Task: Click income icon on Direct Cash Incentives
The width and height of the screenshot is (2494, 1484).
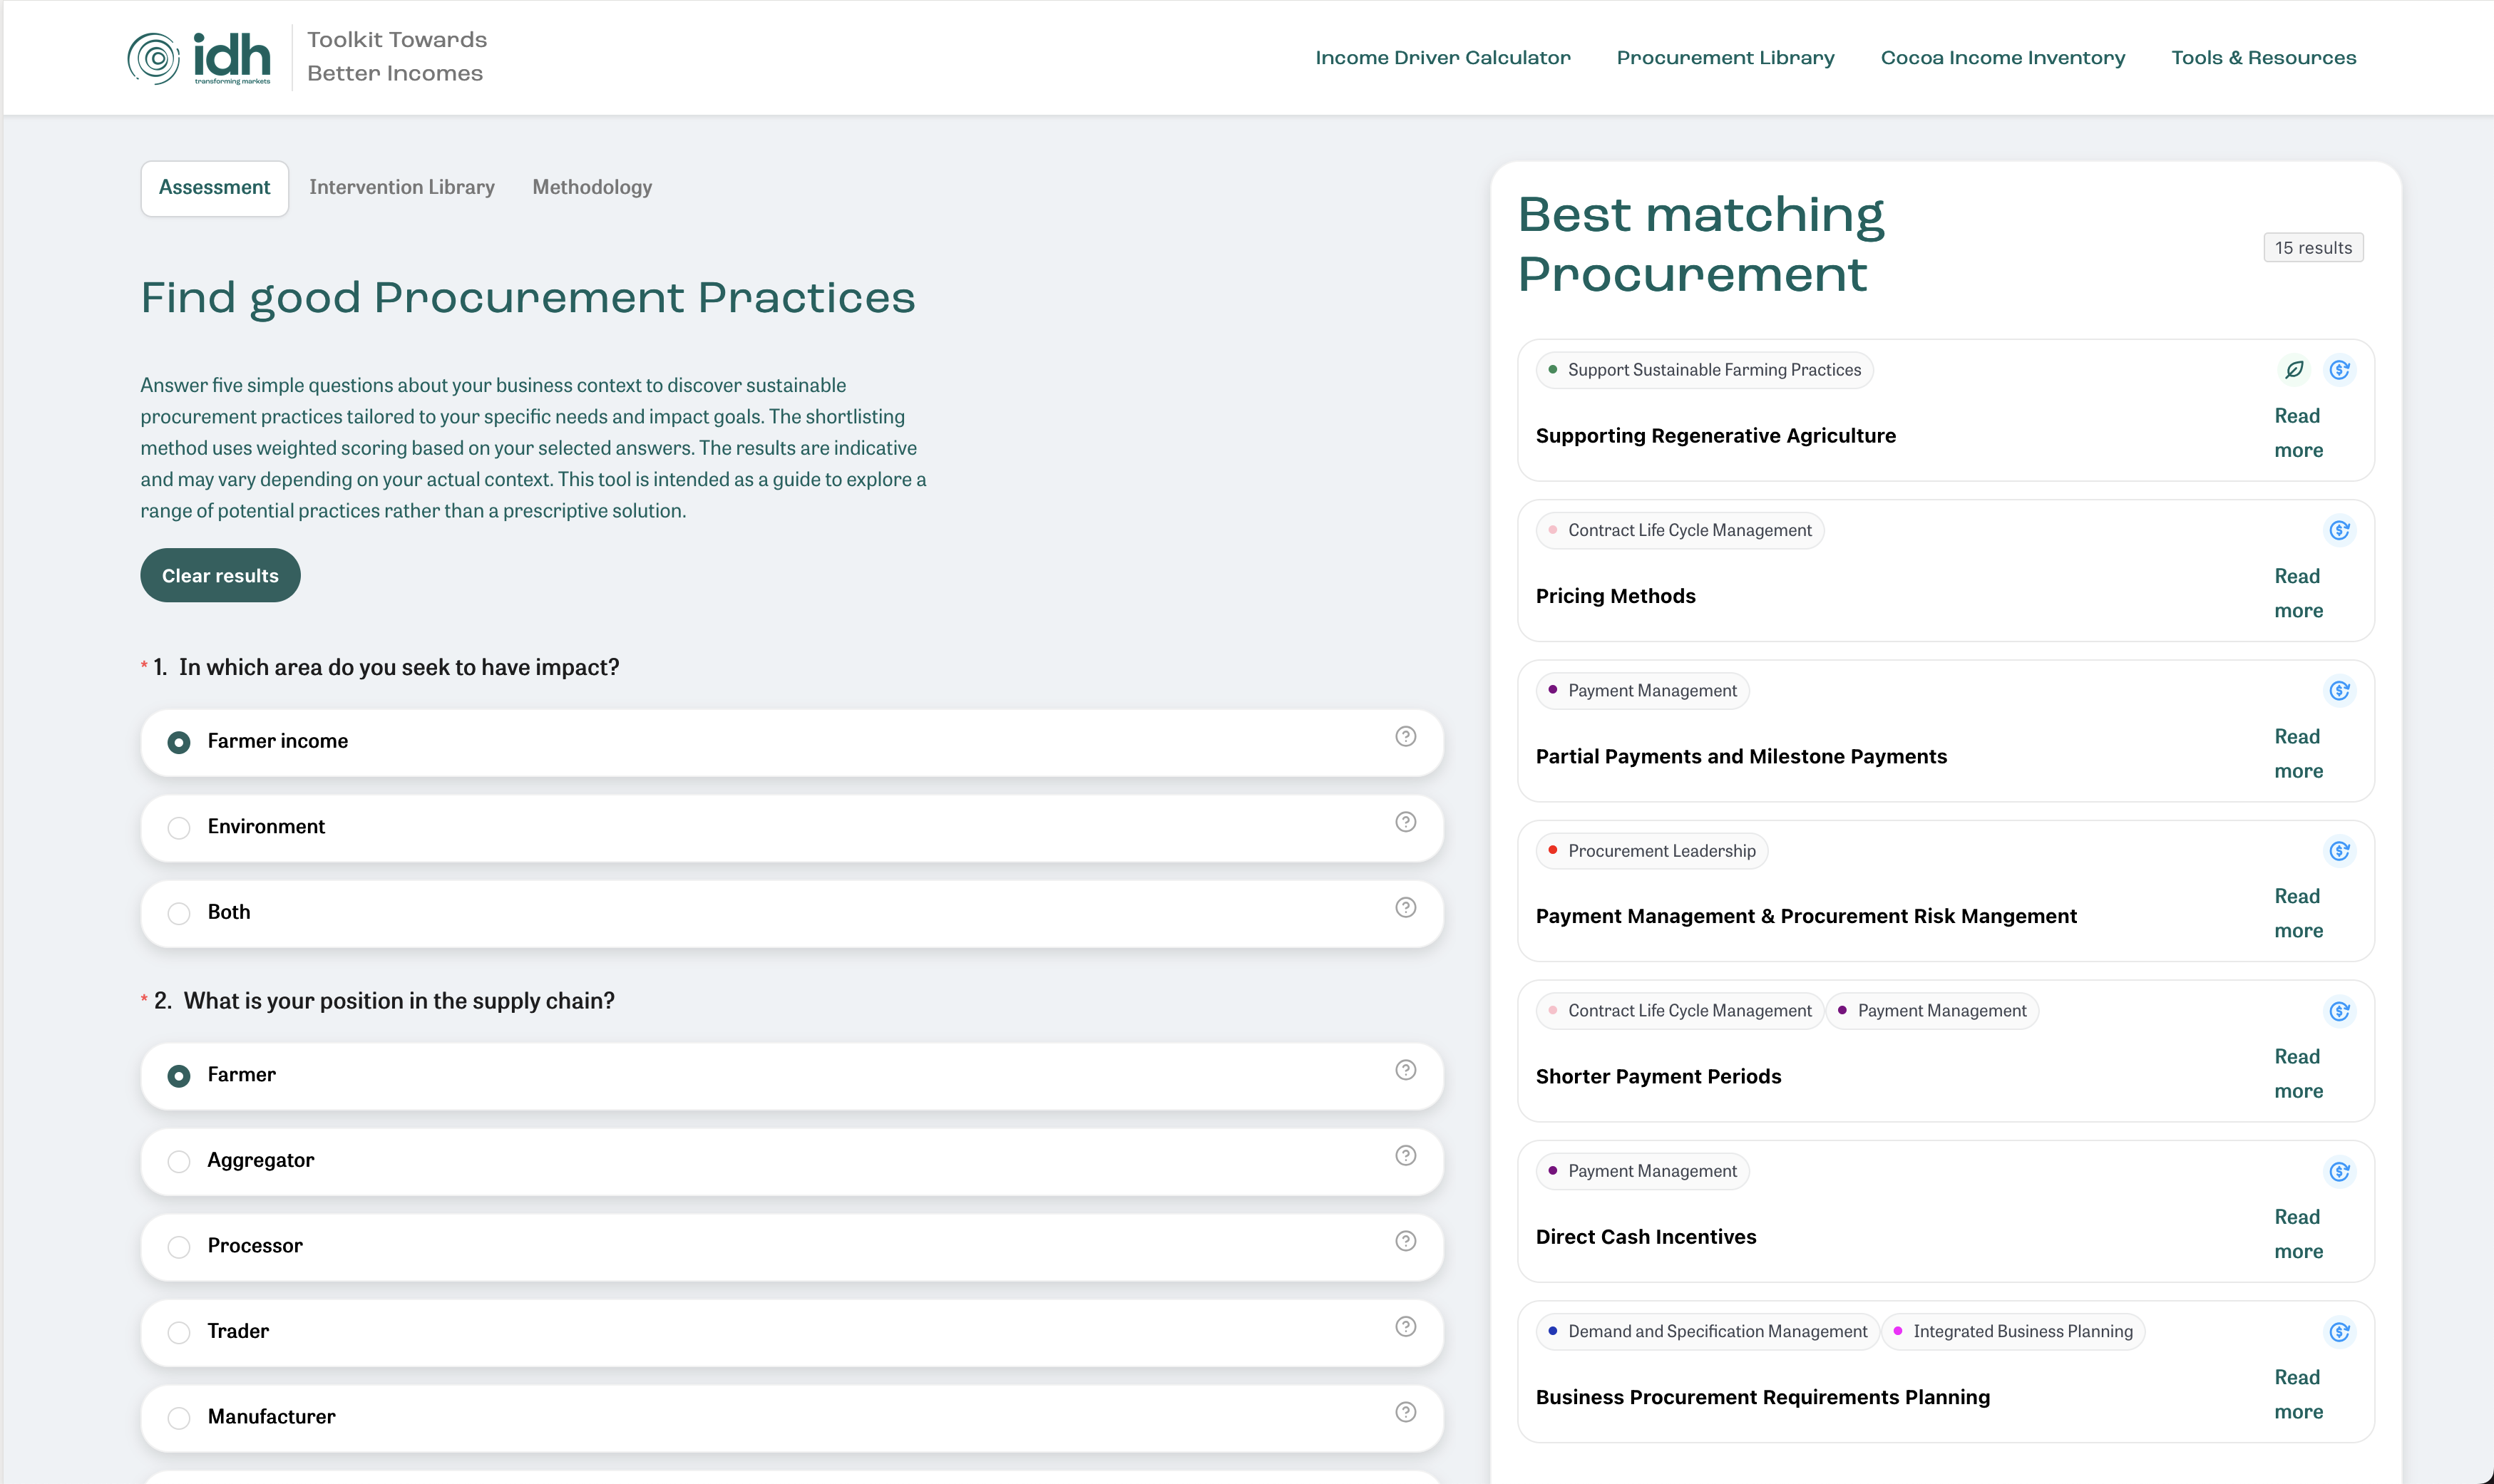Action: 2339,1171
